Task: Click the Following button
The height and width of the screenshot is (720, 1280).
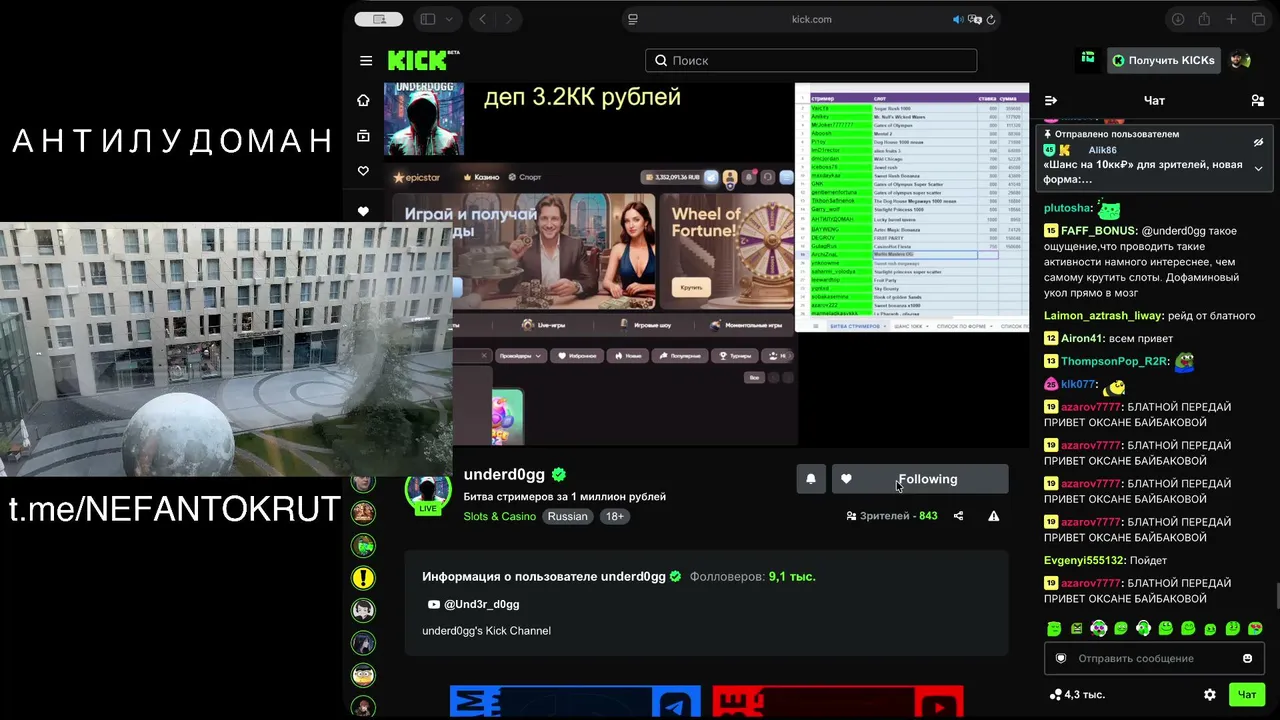Action: coord(920,479)
